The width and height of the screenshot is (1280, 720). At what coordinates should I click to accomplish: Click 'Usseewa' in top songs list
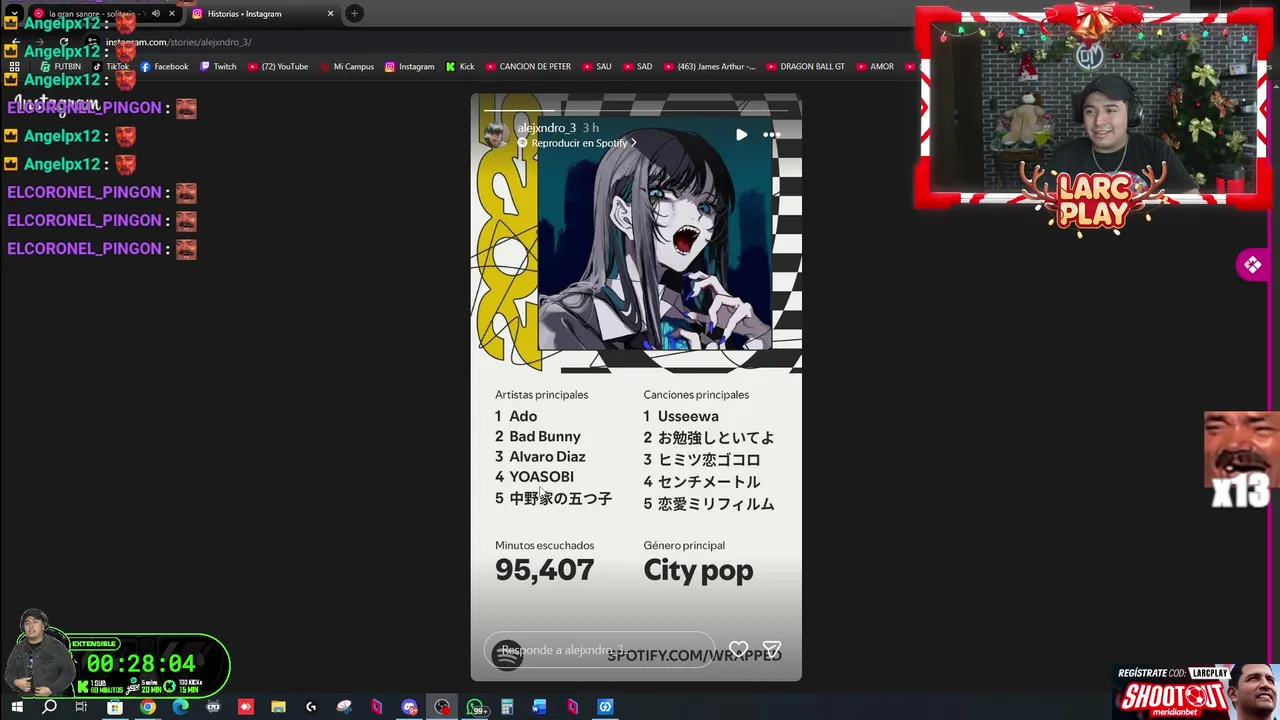(688, 416)
